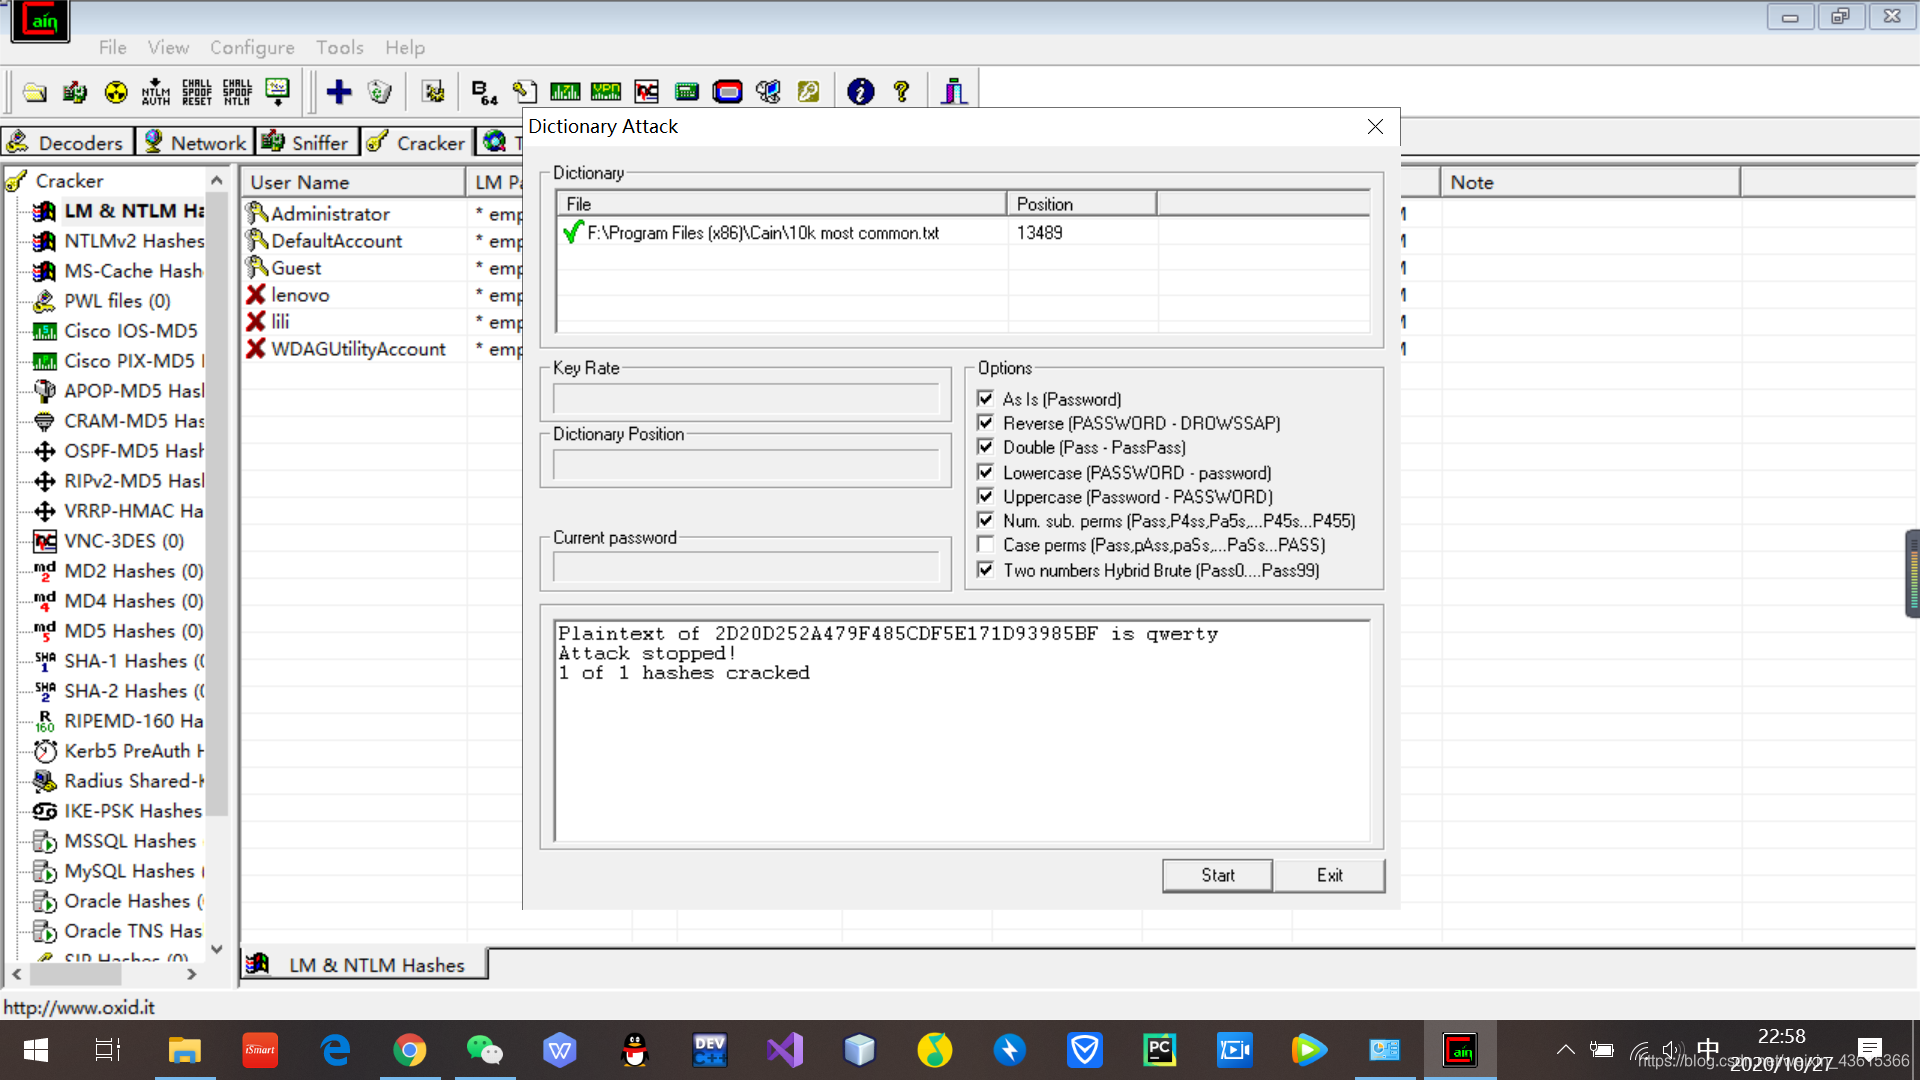This screenshot has height=1080, width=1920.
Task: Open Cain from the Windows taskbar
Action: 1460,1050
